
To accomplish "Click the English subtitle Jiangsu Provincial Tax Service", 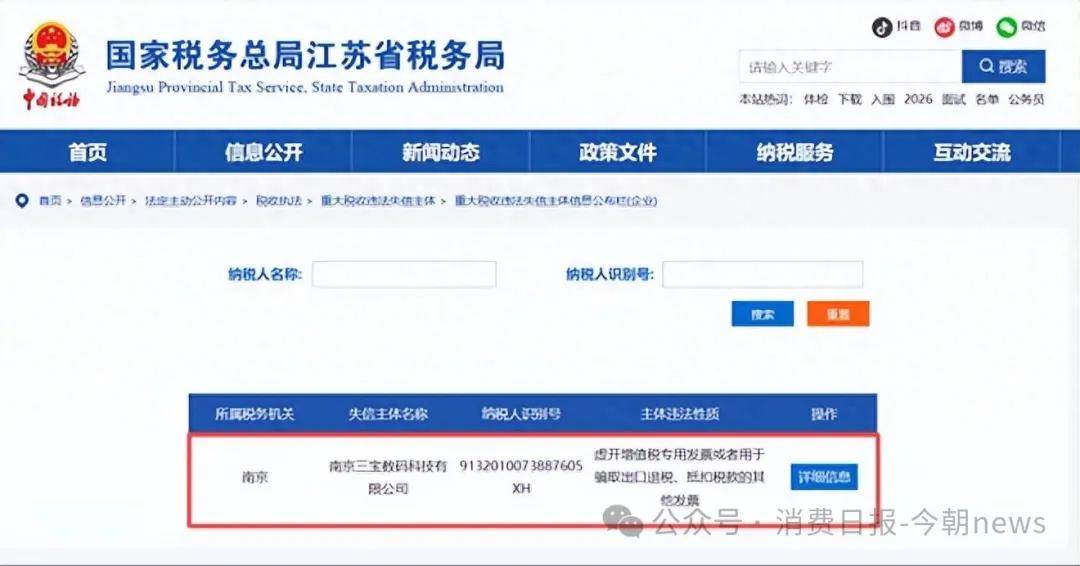I will point(304,87).
